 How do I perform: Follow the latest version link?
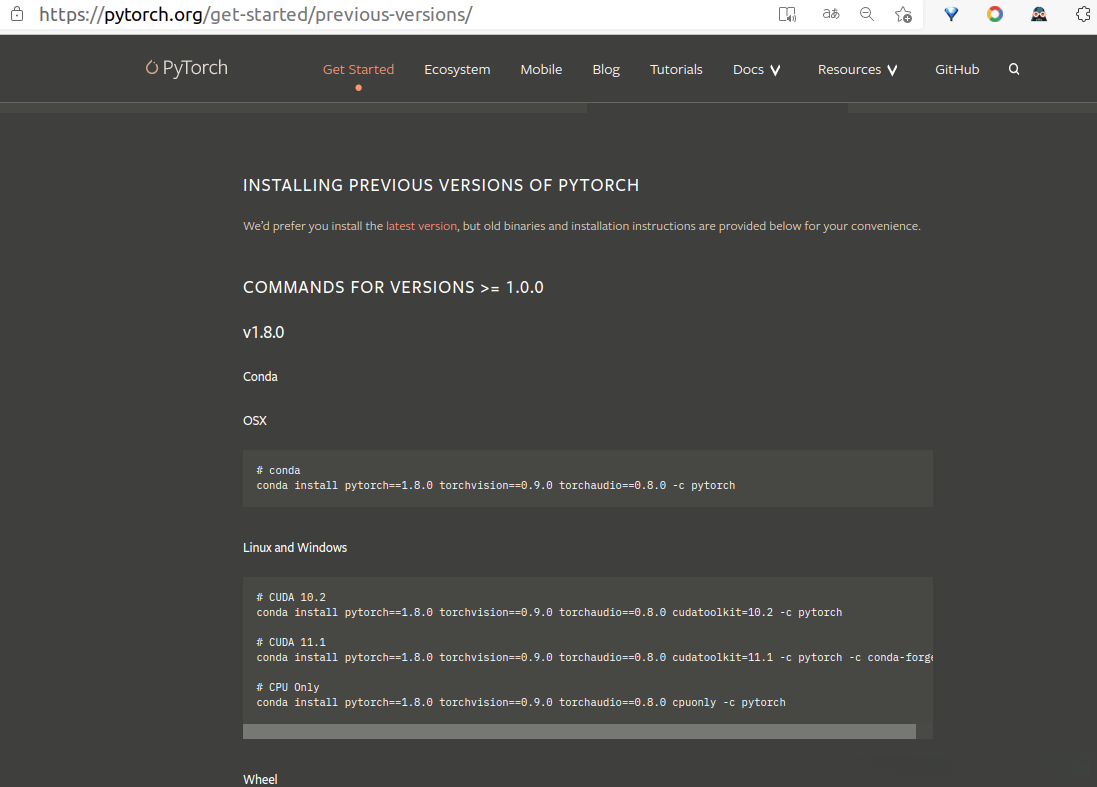421,226
